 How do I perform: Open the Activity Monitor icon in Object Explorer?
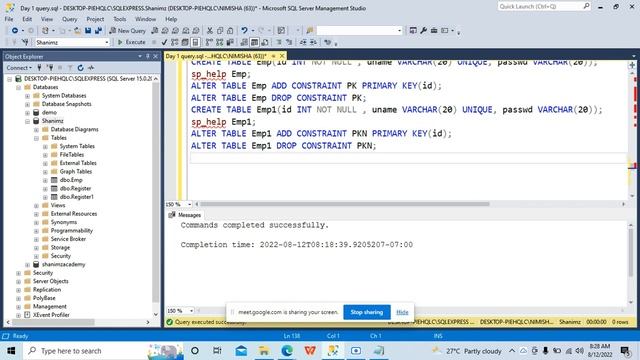tap(91, 68)
